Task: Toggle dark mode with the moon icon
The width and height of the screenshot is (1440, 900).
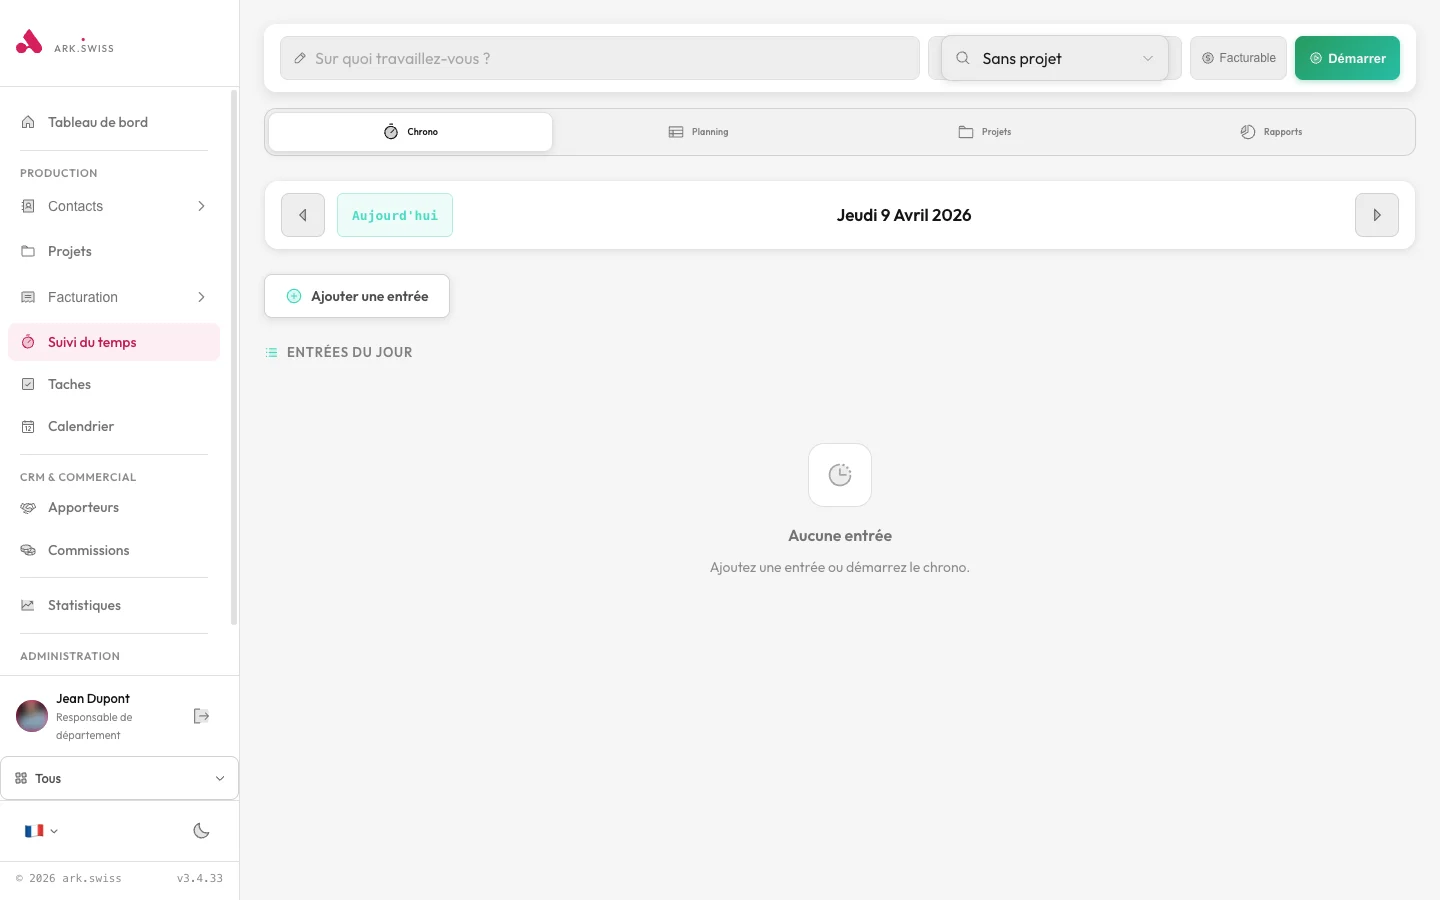Action: tap(201, 831)
